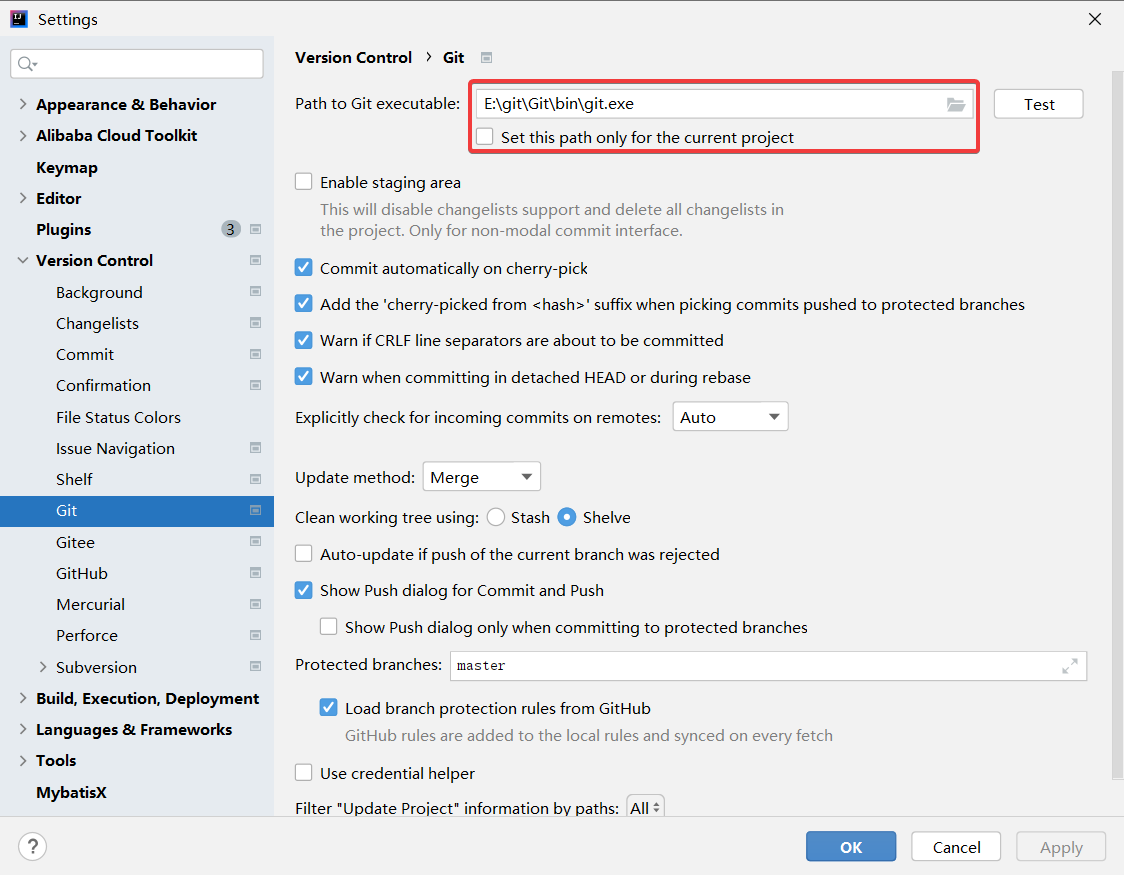Click the project icon beside Shelf row
Viewport: 1124px width, 875px height.
255,479
